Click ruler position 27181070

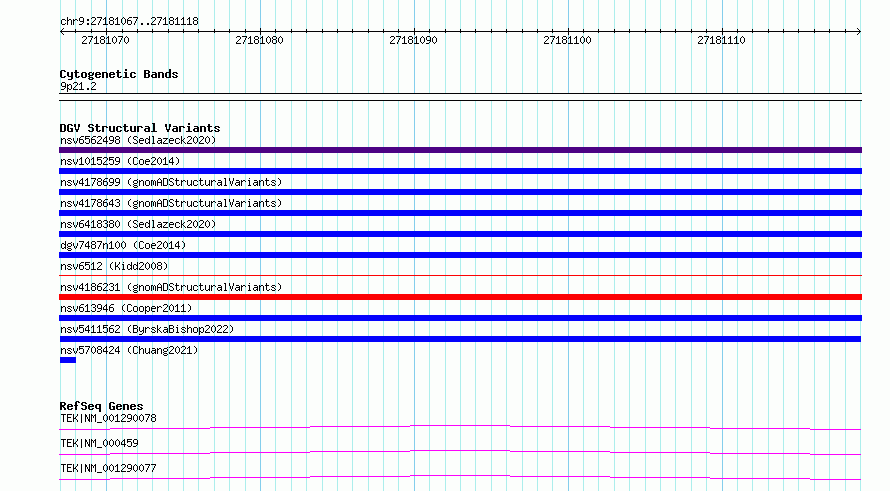106,40
